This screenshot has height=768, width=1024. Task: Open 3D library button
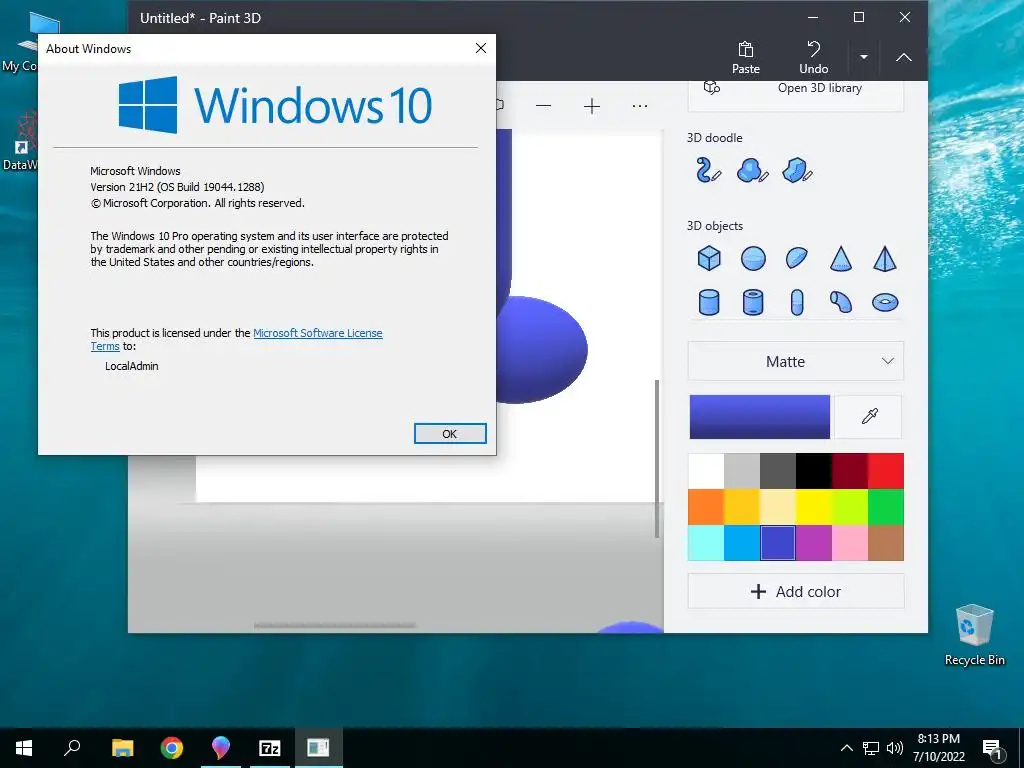point(795,89)
